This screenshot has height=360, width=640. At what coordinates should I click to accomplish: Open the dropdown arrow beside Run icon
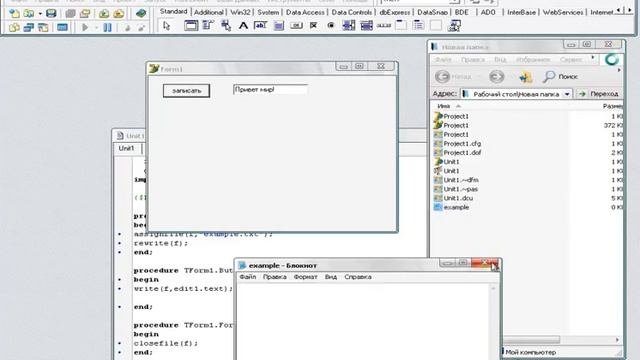pos(96,28)
